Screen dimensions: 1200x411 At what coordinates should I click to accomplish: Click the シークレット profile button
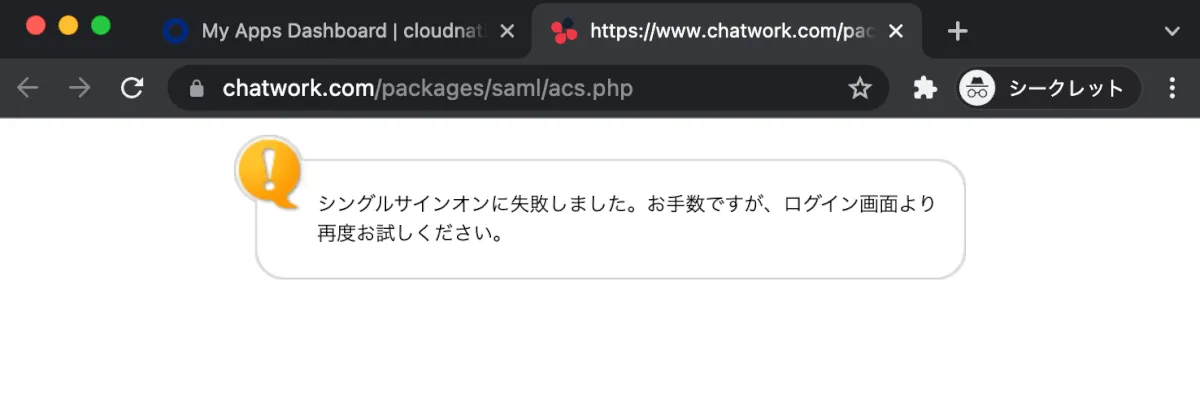[x=1065, y=88]
